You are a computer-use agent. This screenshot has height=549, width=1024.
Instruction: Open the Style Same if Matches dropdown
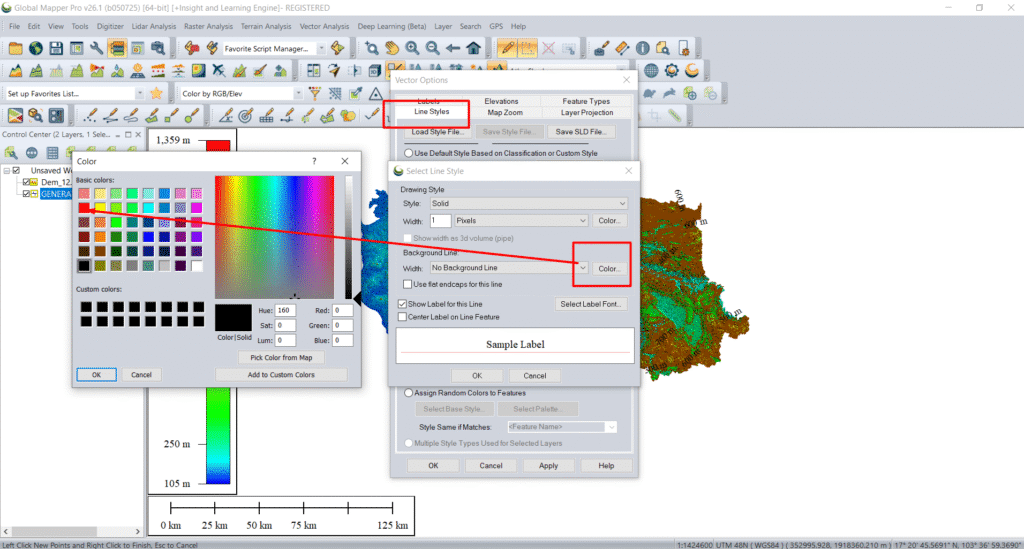tap(562, 427)
